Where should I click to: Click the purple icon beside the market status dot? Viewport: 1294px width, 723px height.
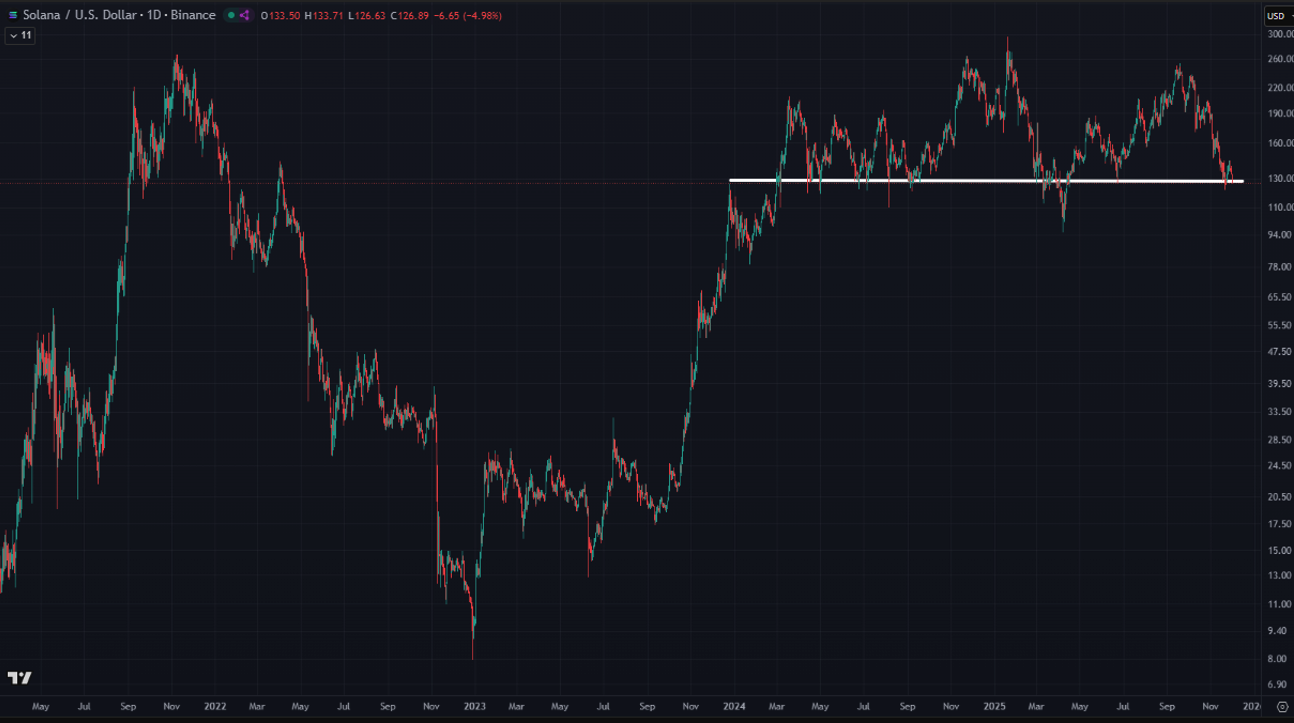[x=245, y=16]
